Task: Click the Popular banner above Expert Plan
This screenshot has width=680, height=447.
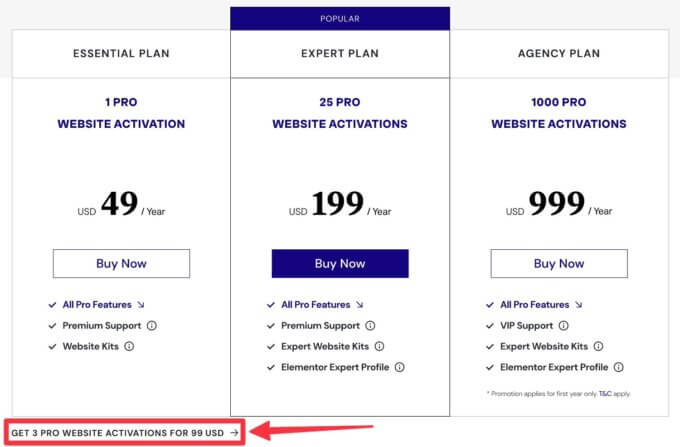Action: pyautogui.click(x=340, y=19)
